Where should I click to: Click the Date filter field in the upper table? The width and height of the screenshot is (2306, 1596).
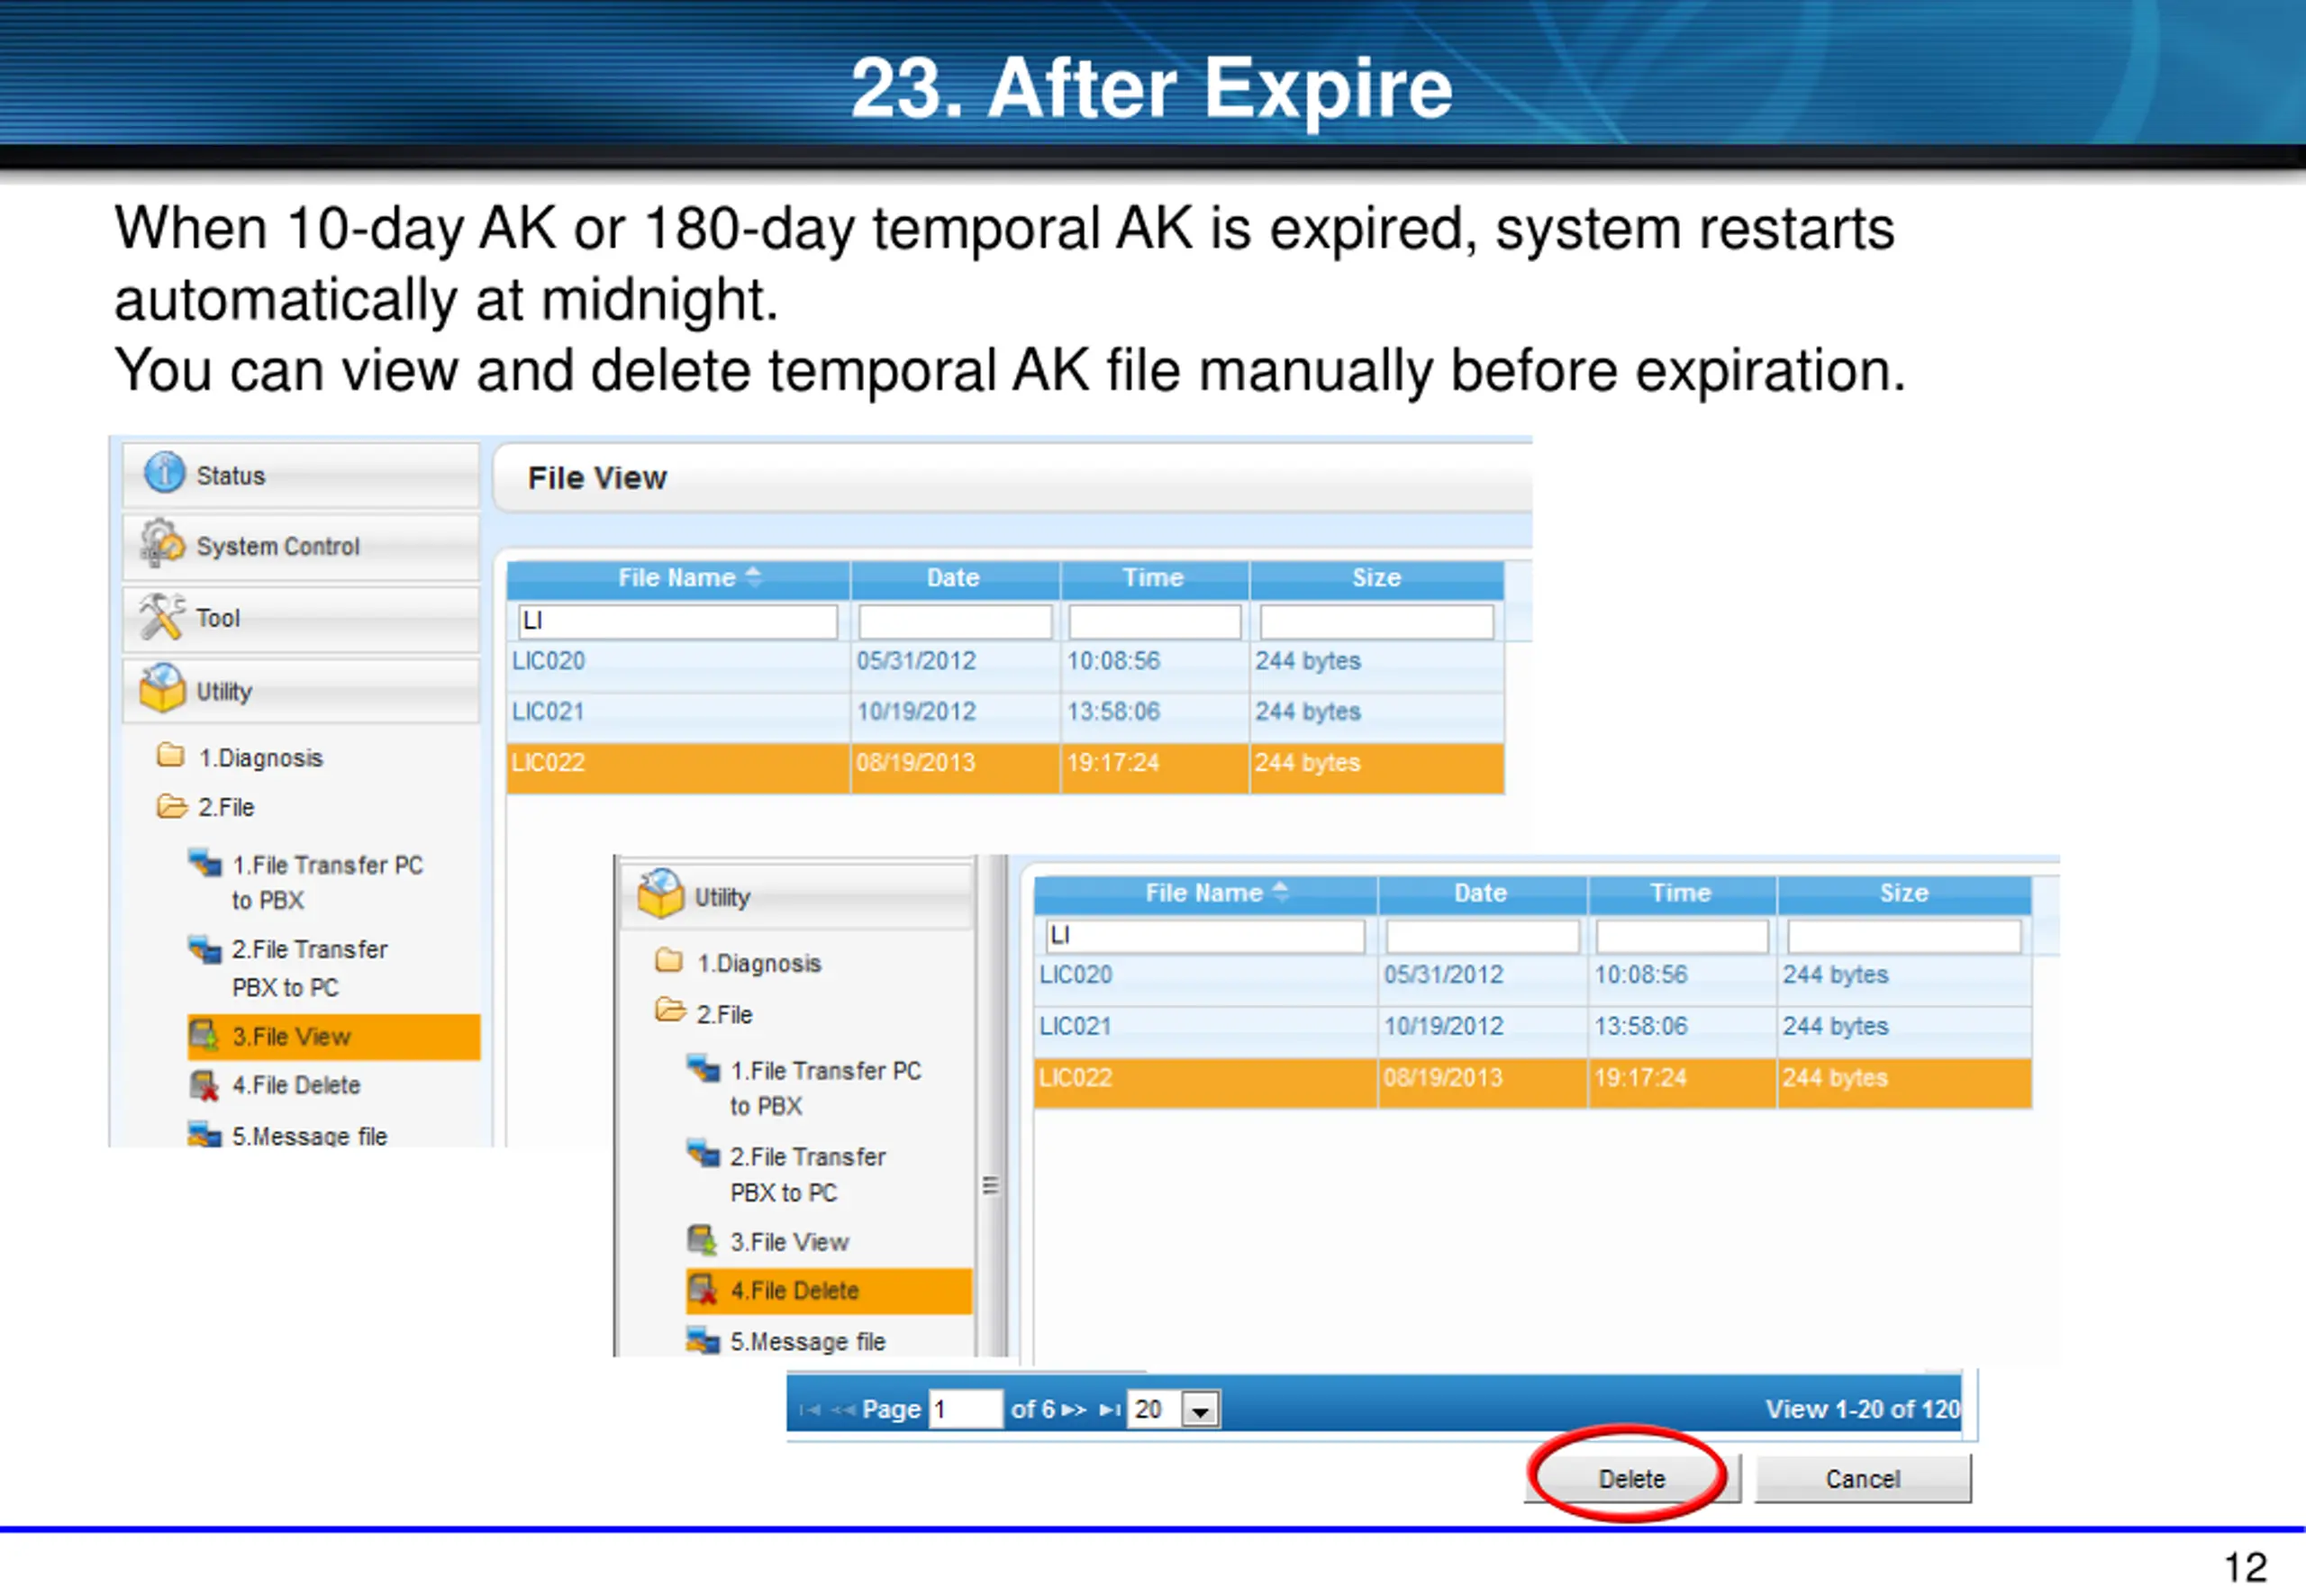click(x=954, y=621)
